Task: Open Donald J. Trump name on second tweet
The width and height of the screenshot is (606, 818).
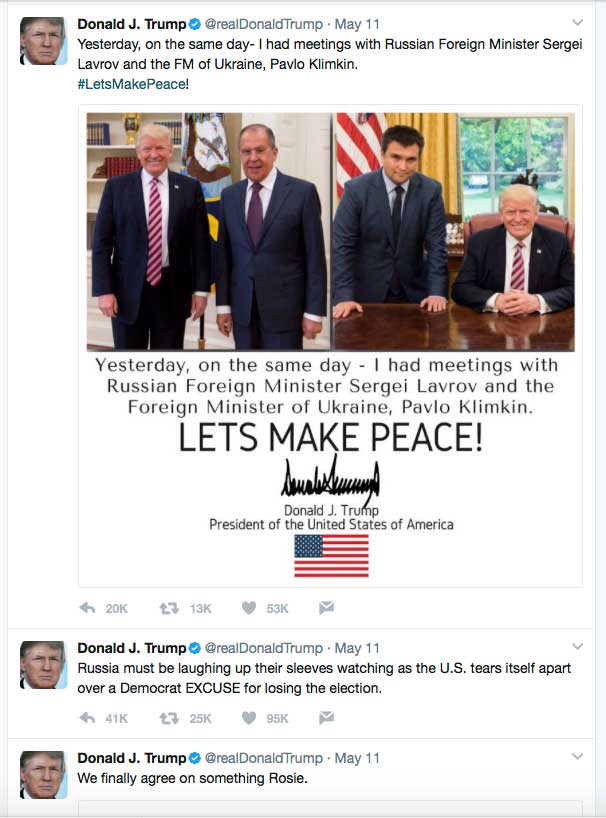Action: (x=131, y=648)
